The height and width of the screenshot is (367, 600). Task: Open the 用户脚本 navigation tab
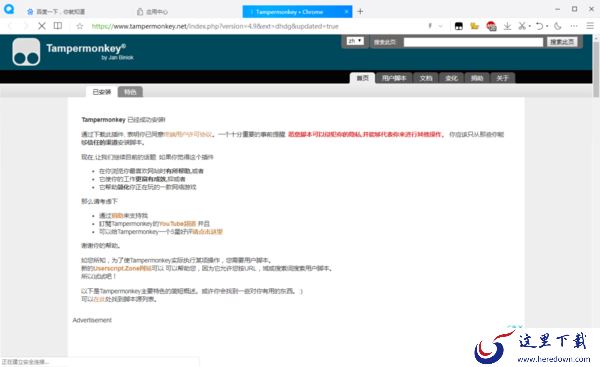pos(394,78)
